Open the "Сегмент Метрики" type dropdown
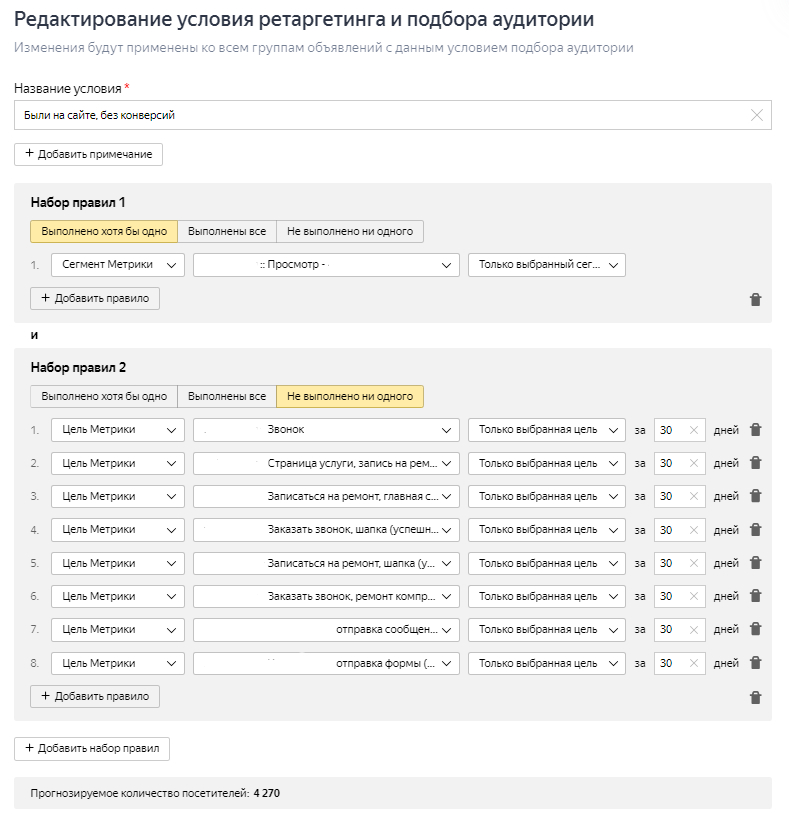 pyautogui.click(x=118, y=264)
